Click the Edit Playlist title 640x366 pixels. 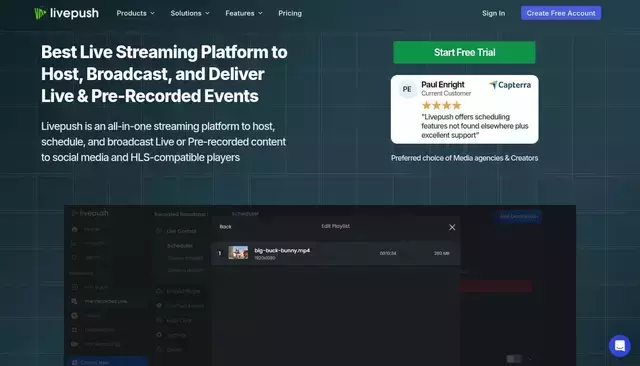click(335, 226)
